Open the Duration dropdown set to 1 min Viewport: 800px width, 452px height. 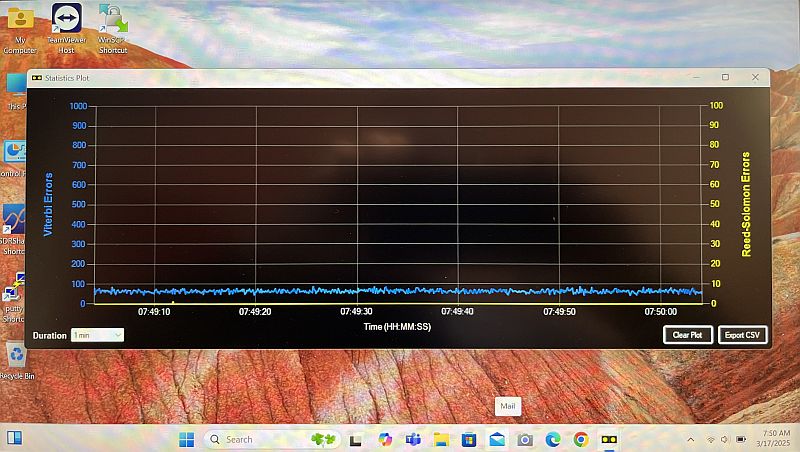97,335
